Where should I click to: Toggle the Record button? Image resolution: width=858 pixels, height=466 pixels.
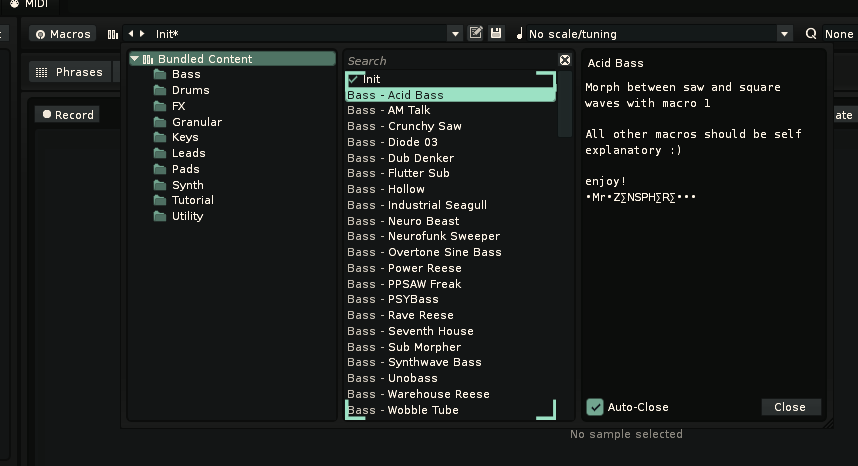pos(68,115)
